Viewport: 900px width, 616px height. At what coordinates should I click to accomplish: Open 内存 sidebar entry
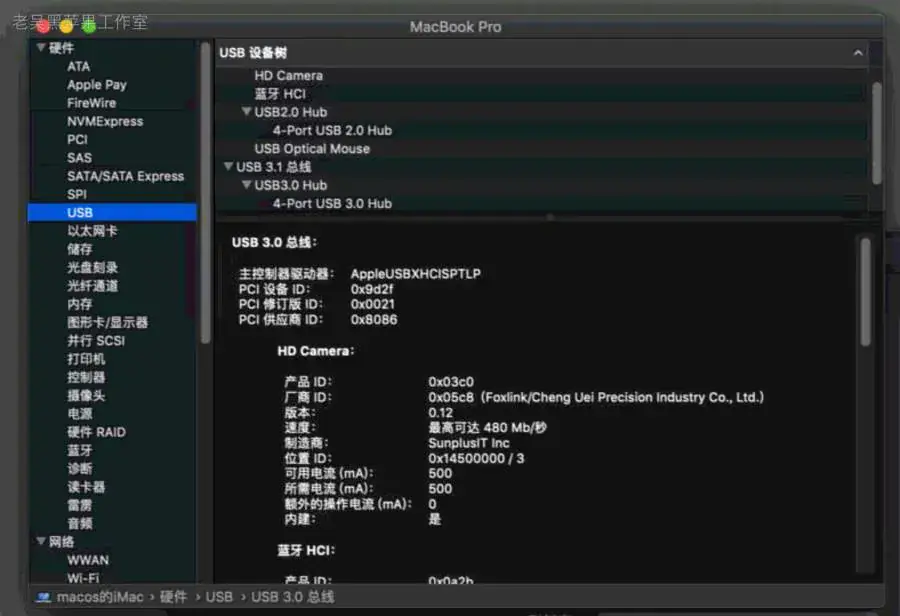tap(80, 304)
